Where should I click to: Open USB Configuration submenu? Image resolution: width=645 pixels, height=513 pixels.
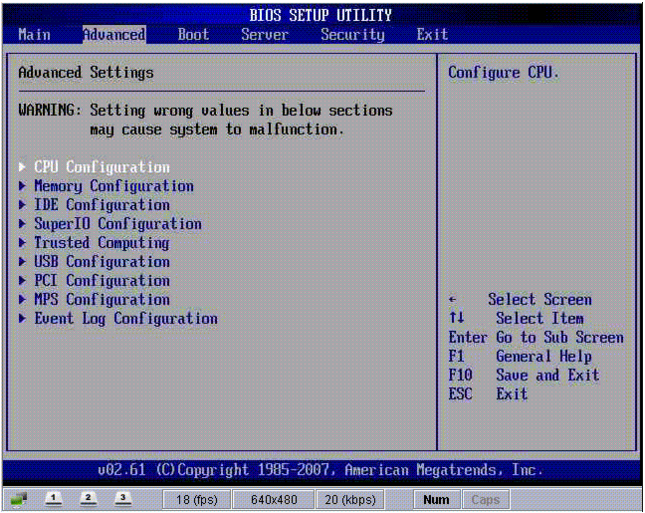click(101, 262)
